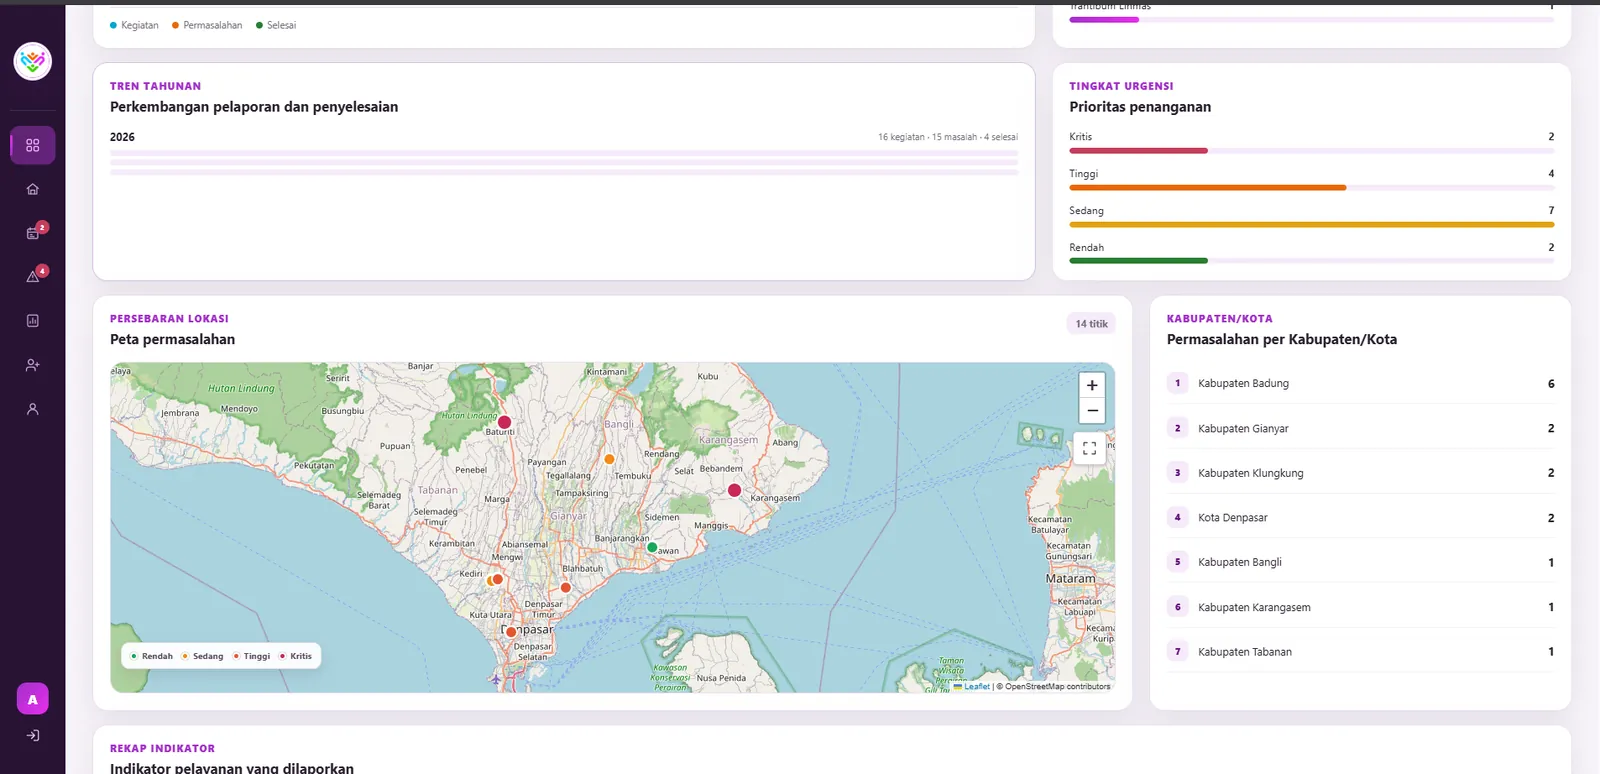Select the Kabupaten Tabanan row

pyautogui.click(x=1360, y=652)
